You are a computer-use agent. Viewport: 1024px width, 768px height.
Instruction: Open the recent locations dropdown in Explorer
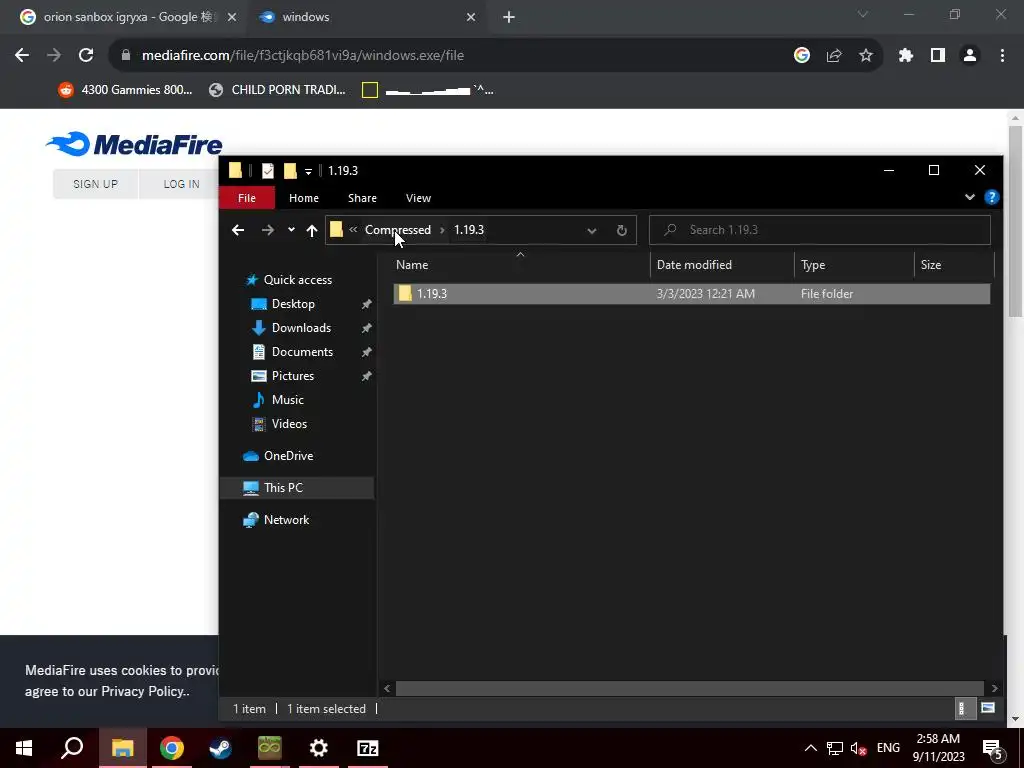(291, 230)
